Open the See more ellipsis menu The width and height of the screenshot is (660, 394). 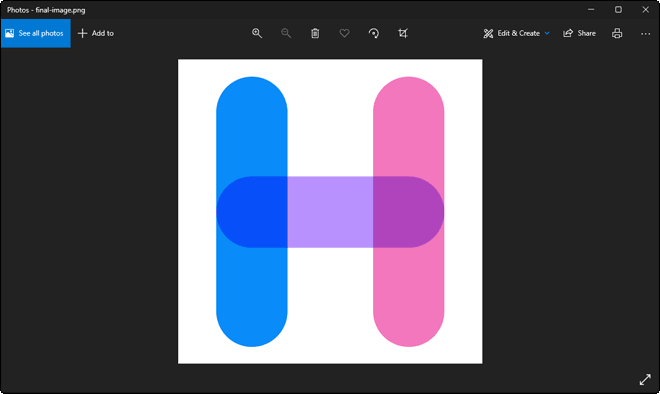coord(645,34)
